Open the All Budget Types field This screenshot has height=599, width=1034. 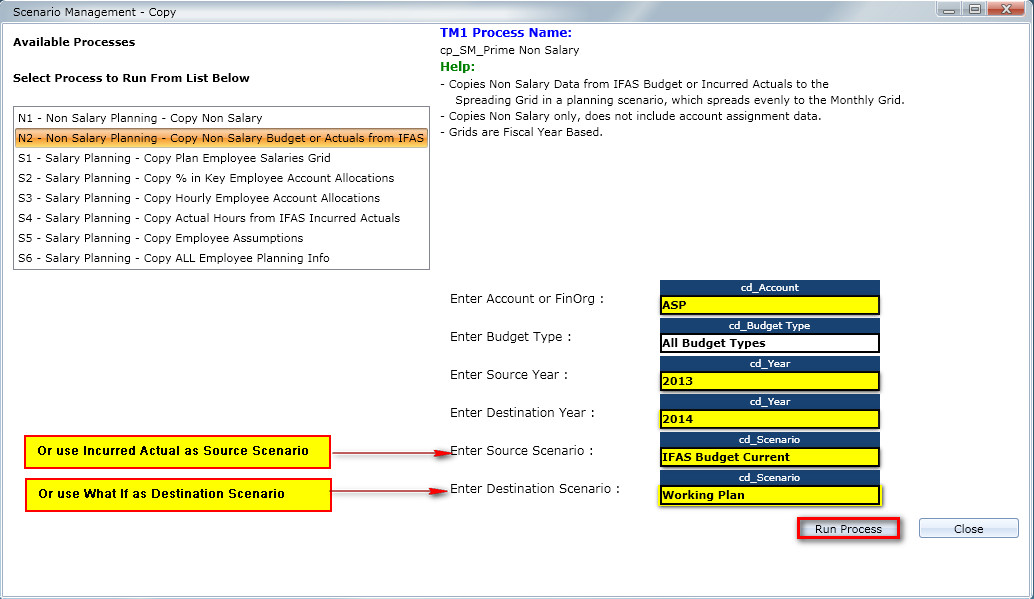(x=770, y=343)
